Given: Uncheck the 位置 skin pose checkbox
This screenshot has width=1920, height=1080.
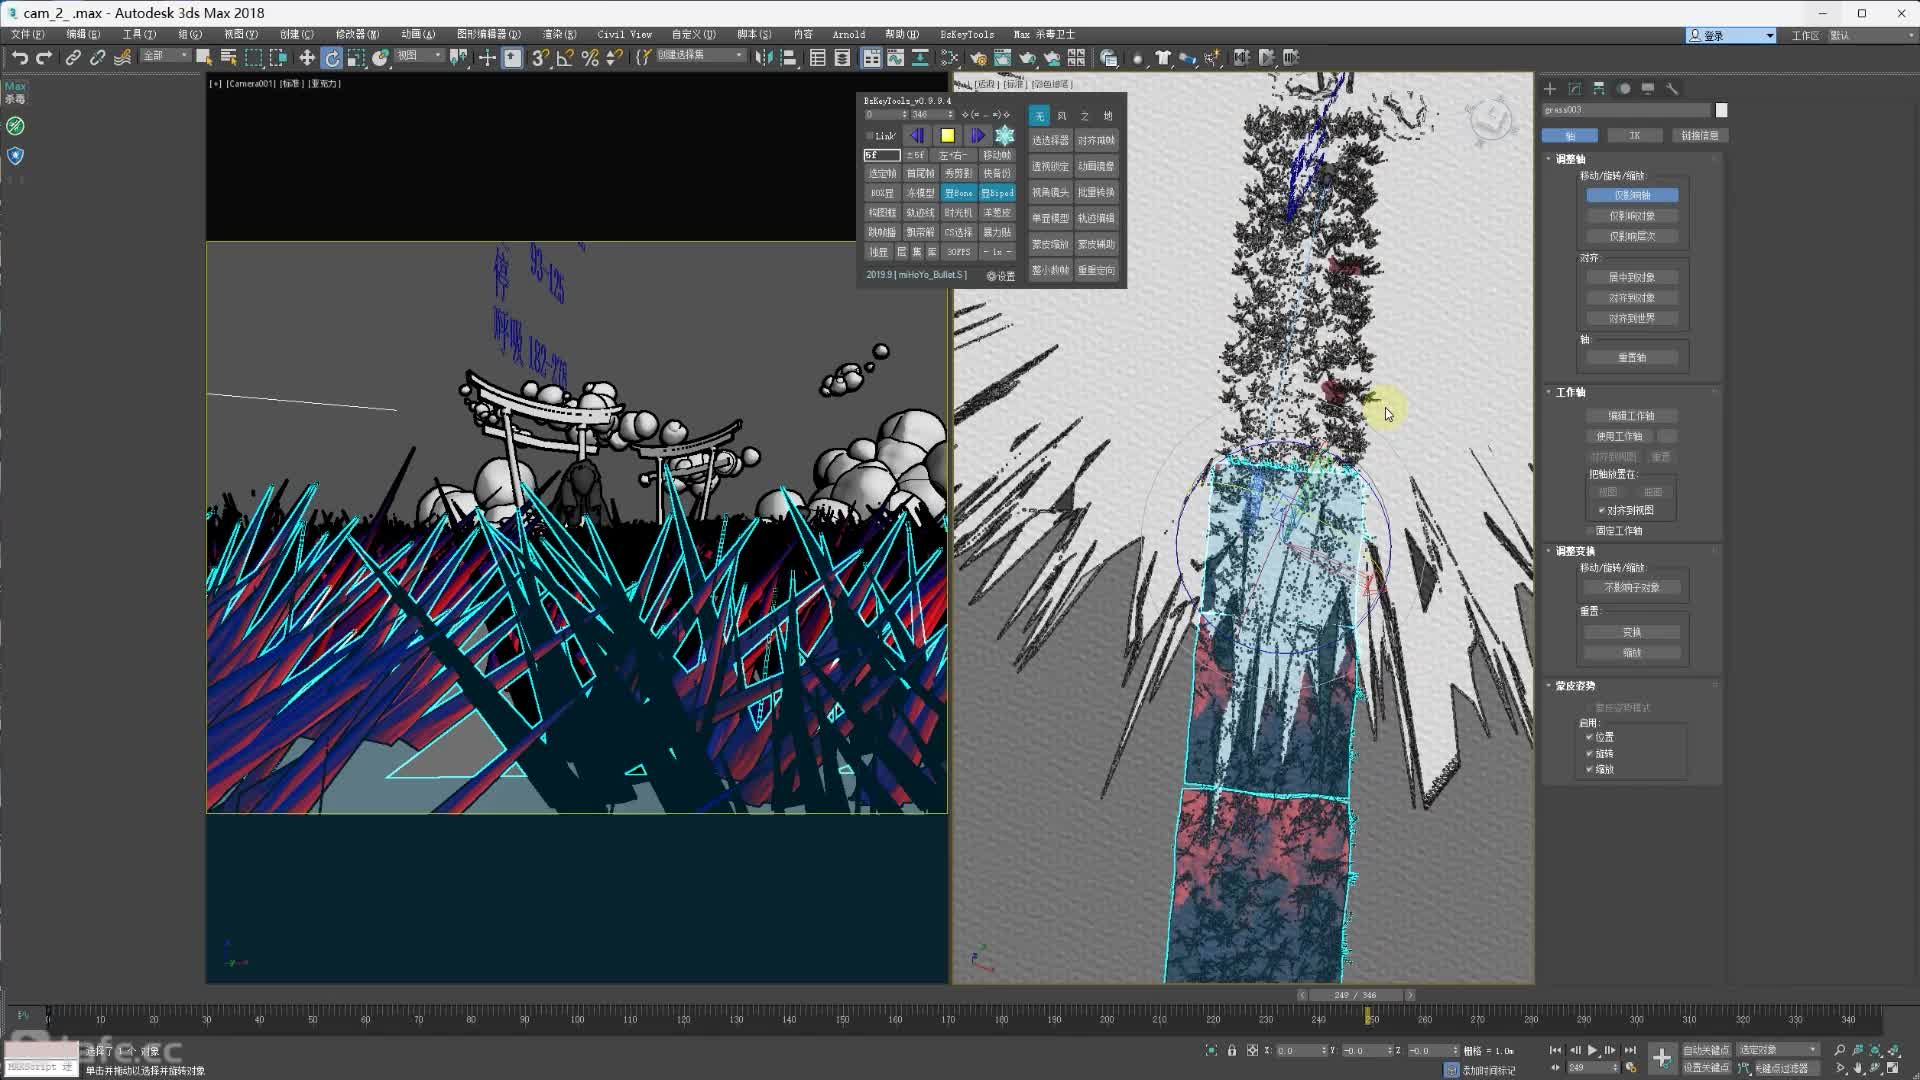Looking at the screenshot, I should (x=1590, y=737).
